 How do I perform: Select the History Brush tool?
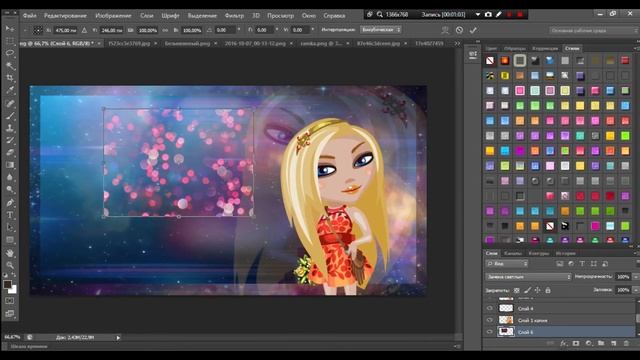click(x=10, y=140)
